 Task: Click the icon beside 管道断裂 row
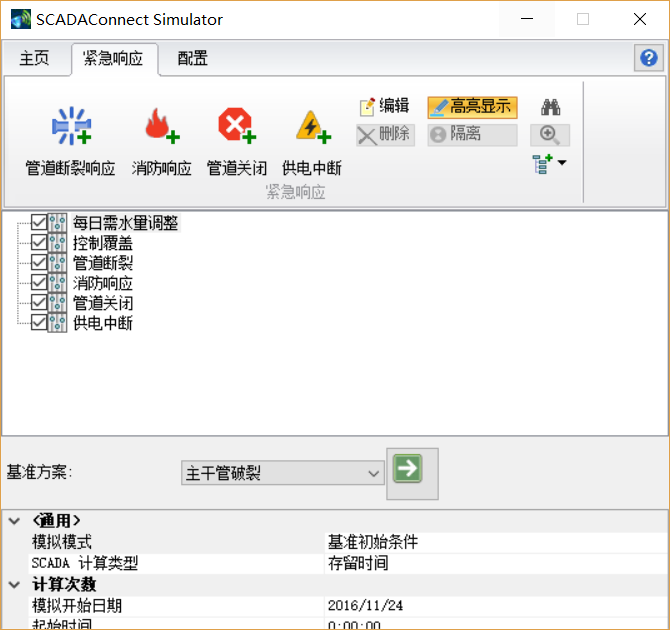tap(57, 263)
